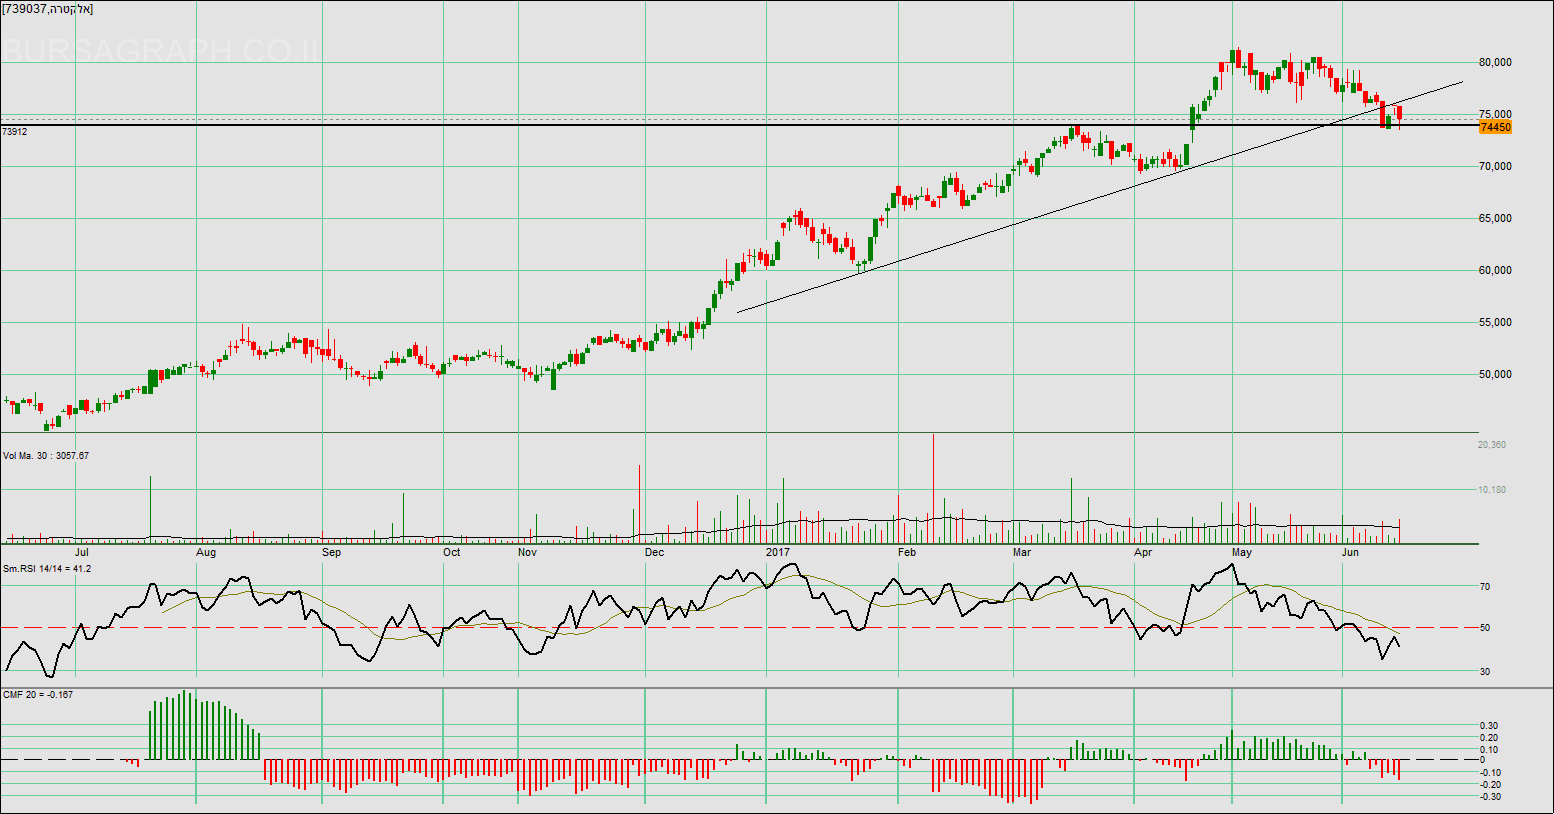Click the 2017 year axis label
The image size is (1554, 814).
pos(778,552)
